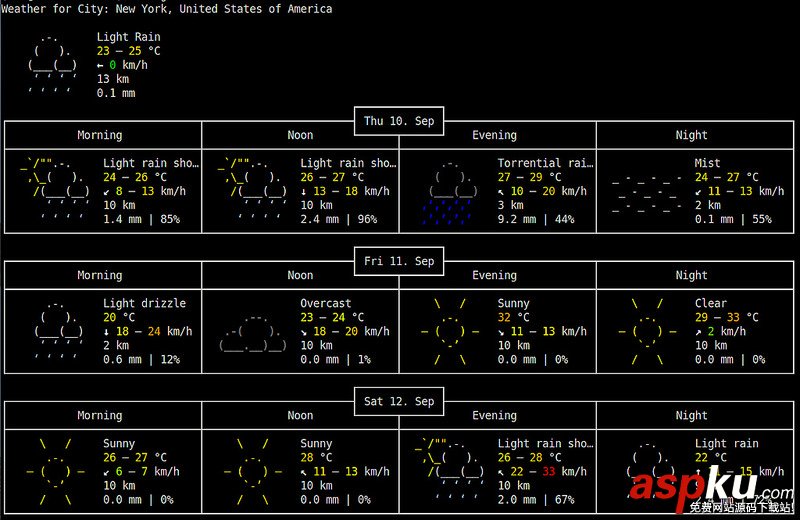Click wind 13 – 18 km/h Thu Noon
The height and width of the screenshot is (520, 800).
click(344, 191)
